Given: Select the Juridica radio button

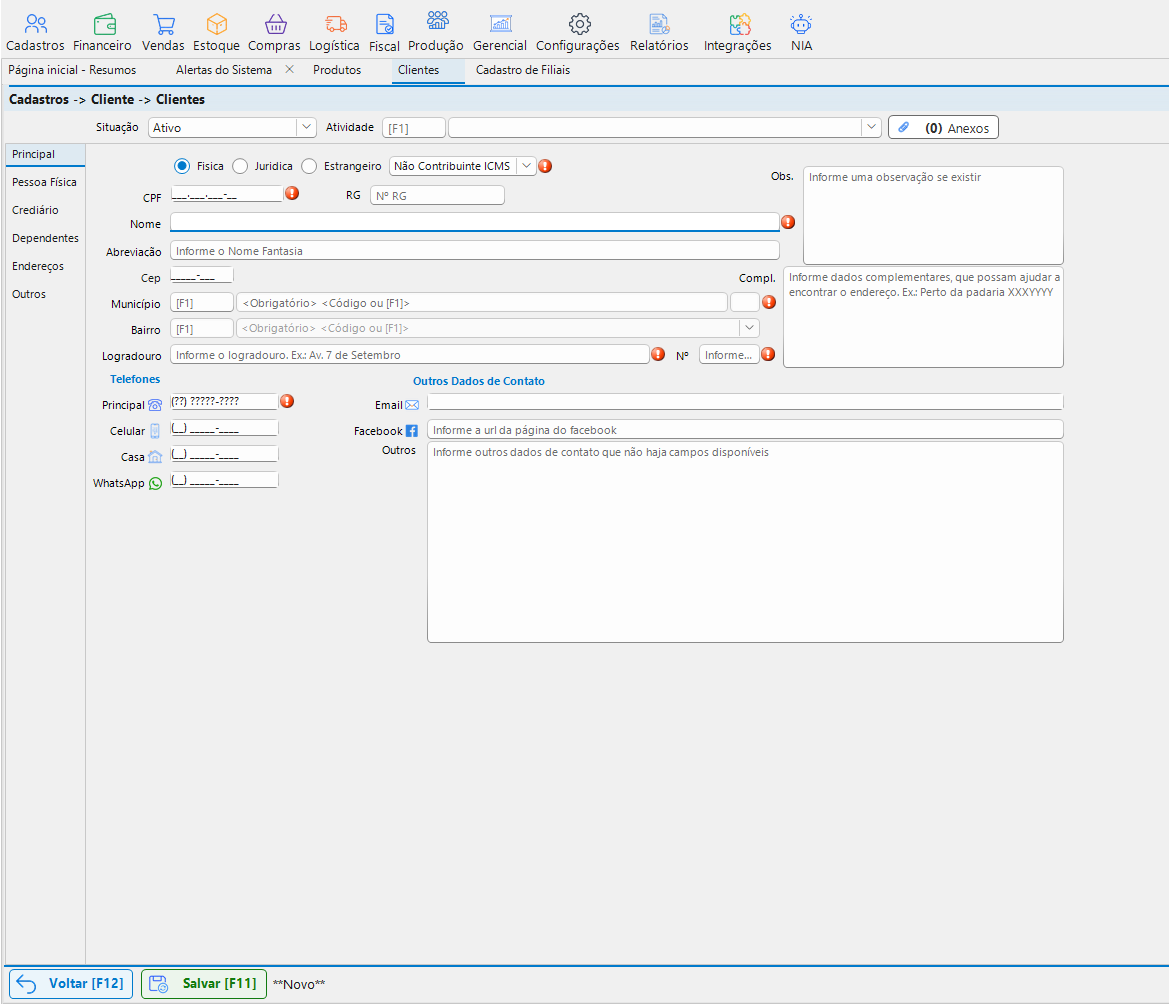Looking at the screenshot, I should (x=240, y=166).
